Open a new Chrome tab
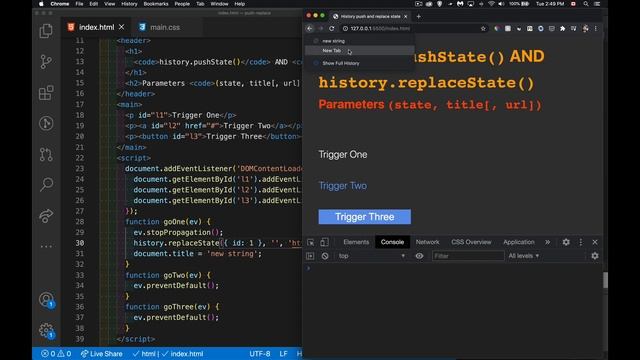Image resolution: width=640 pixels, height=360 pixels. pos(418,16)
